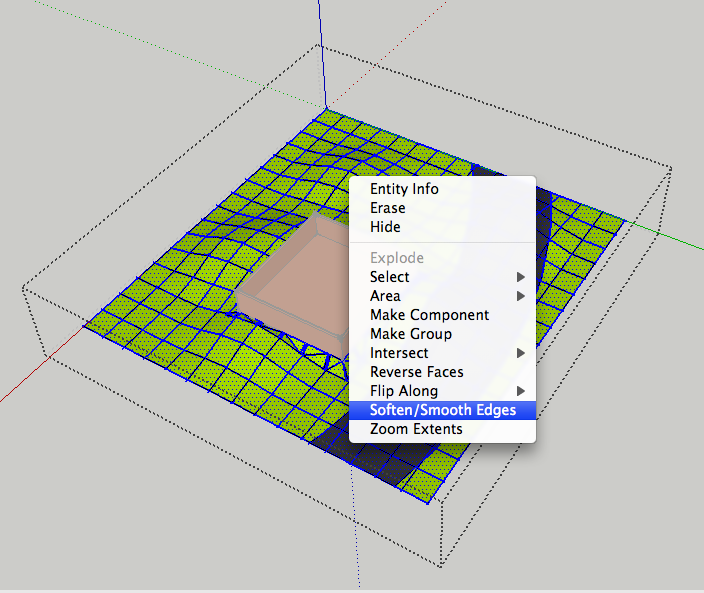
Task: Click Make Group in the context menu
Action: click(x=410, y=334)
